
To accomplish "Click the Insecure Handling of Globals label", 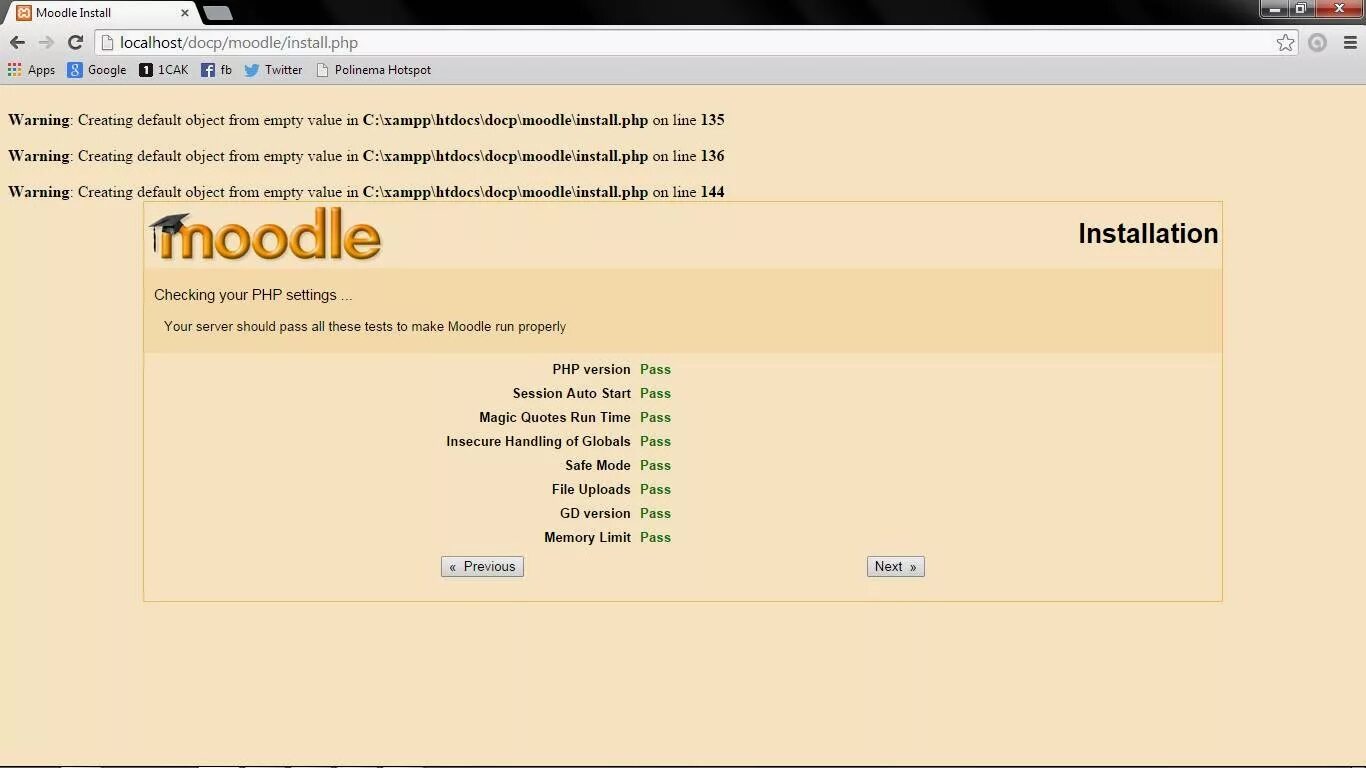I will pos(538,441).
